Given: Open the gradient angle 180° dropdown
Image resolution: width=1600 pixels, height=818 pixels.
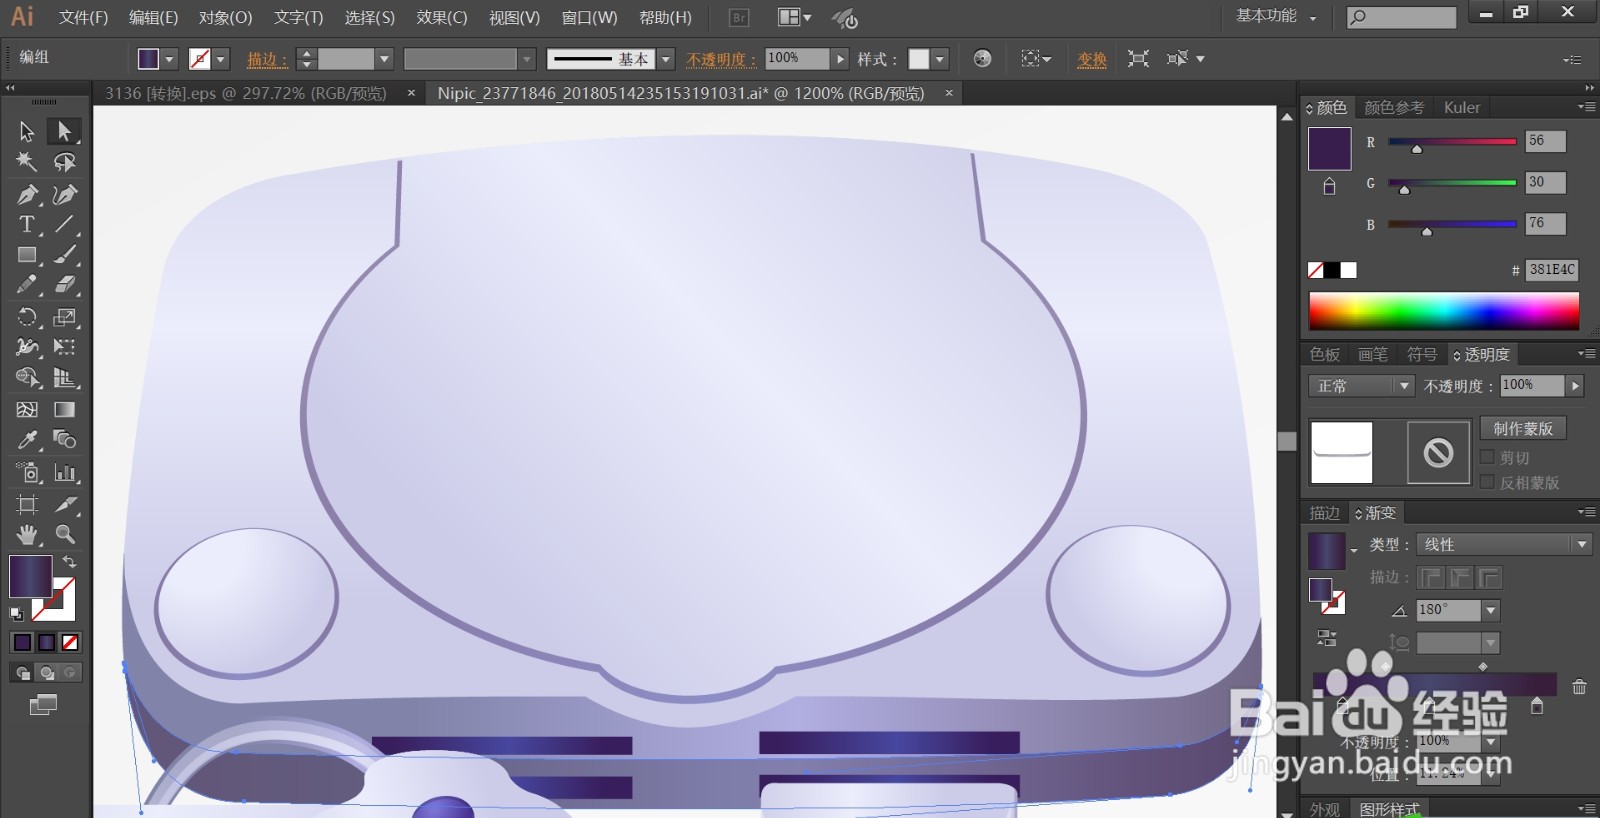Looking at the screenshot, I should (1491, 610).
